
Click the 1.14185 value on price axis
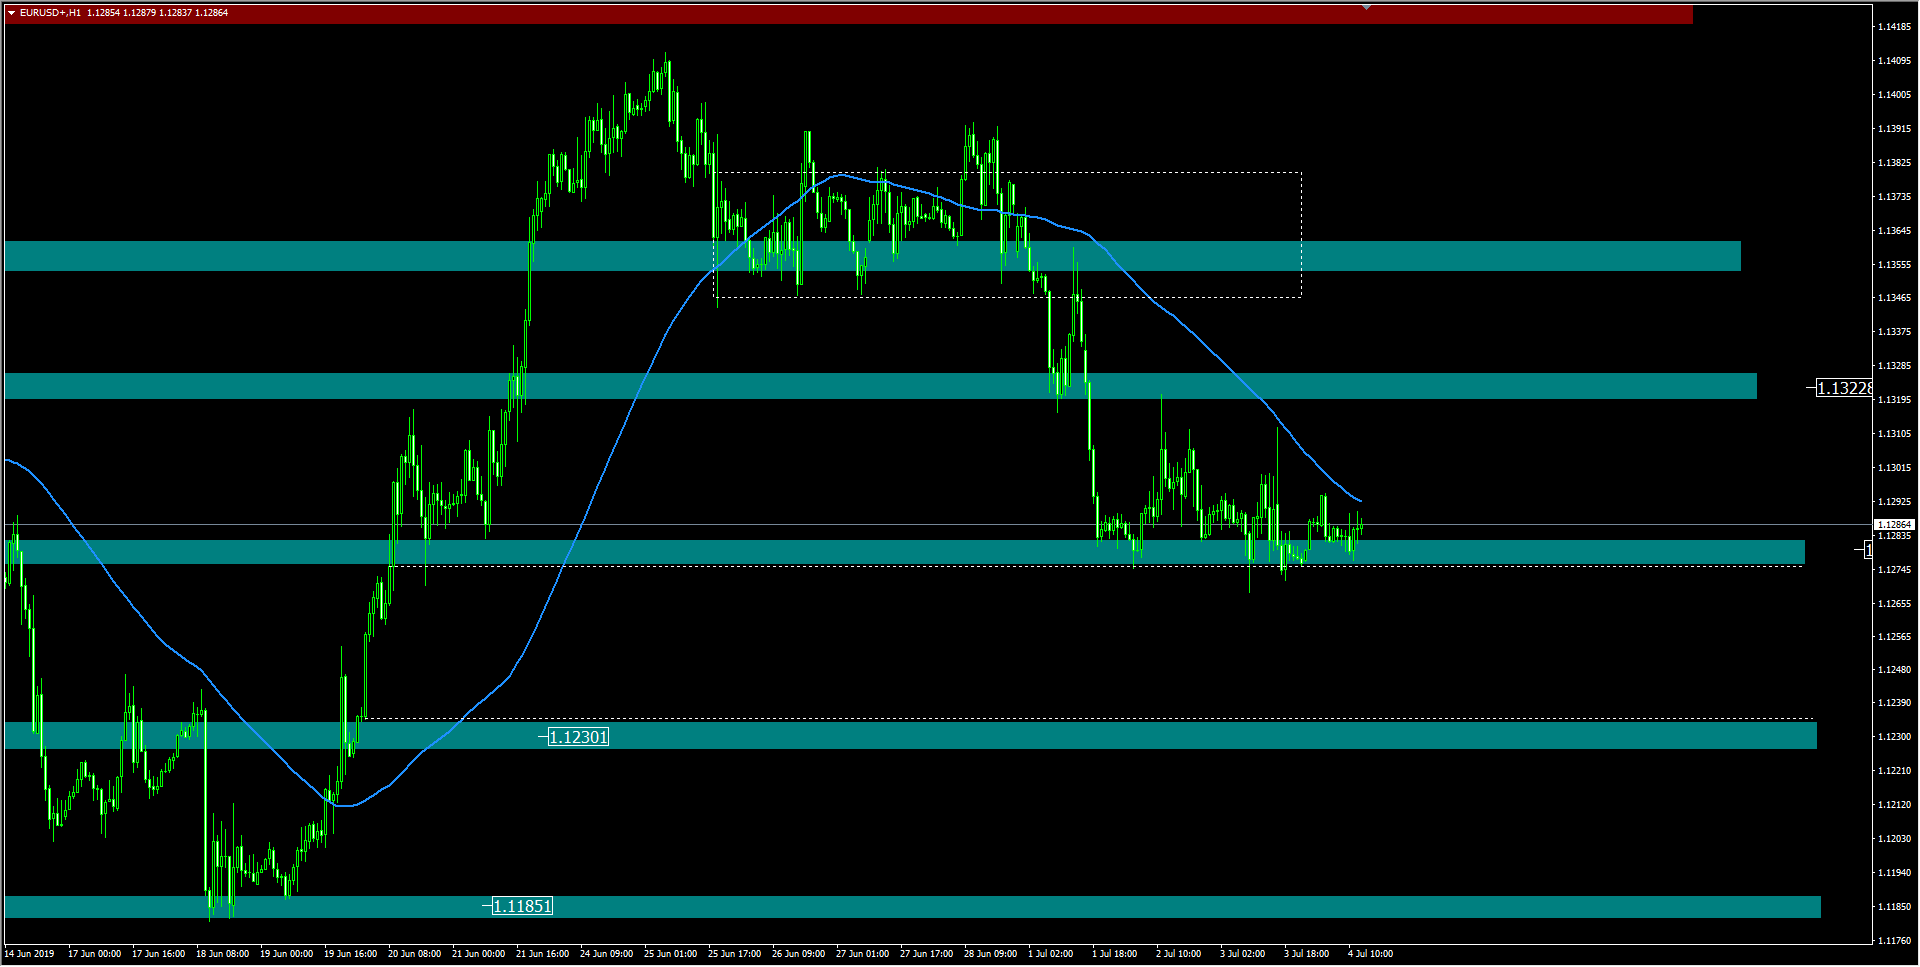[1894, 27]
